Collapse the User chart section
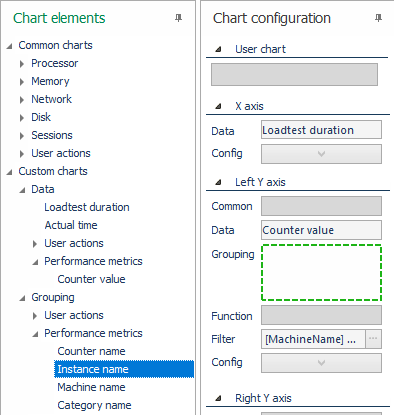394x415 pixels. (x=218, y=50)
